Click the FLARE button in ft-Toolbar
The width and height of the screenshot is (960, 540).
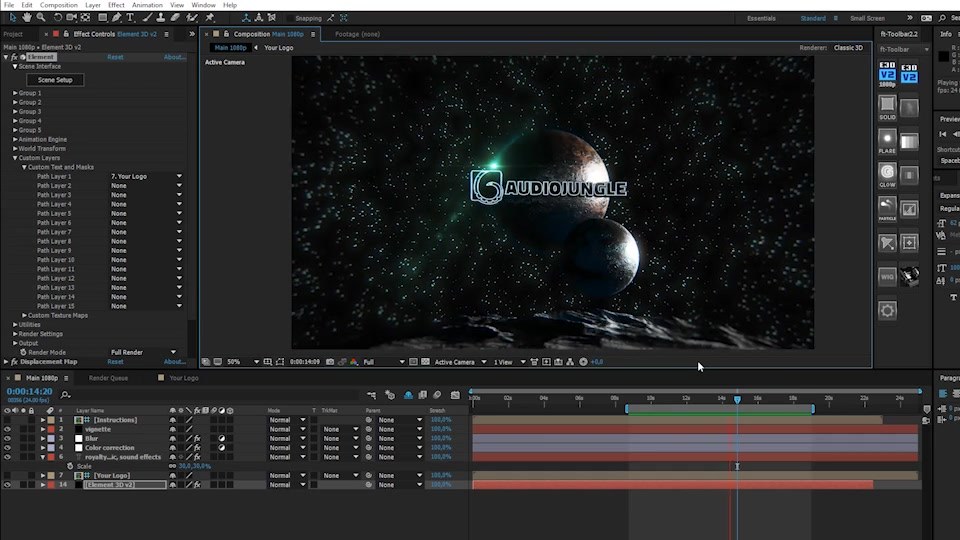pyautogui.click(x=887, y=141)
